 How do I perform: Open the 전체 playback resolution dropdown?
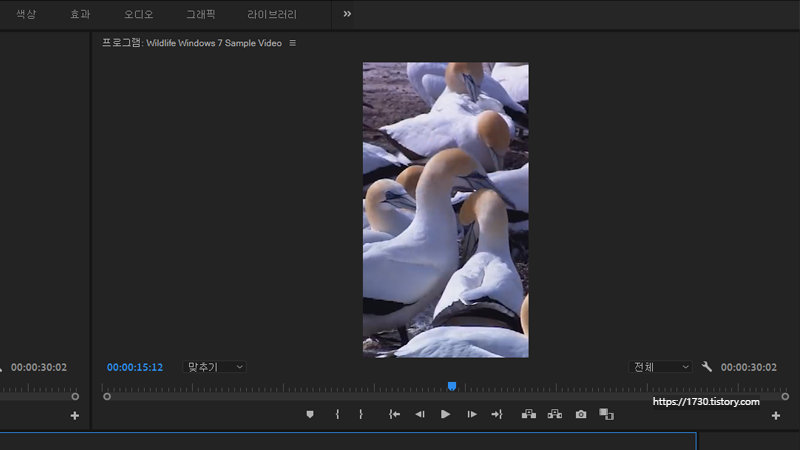coord(660,367)
